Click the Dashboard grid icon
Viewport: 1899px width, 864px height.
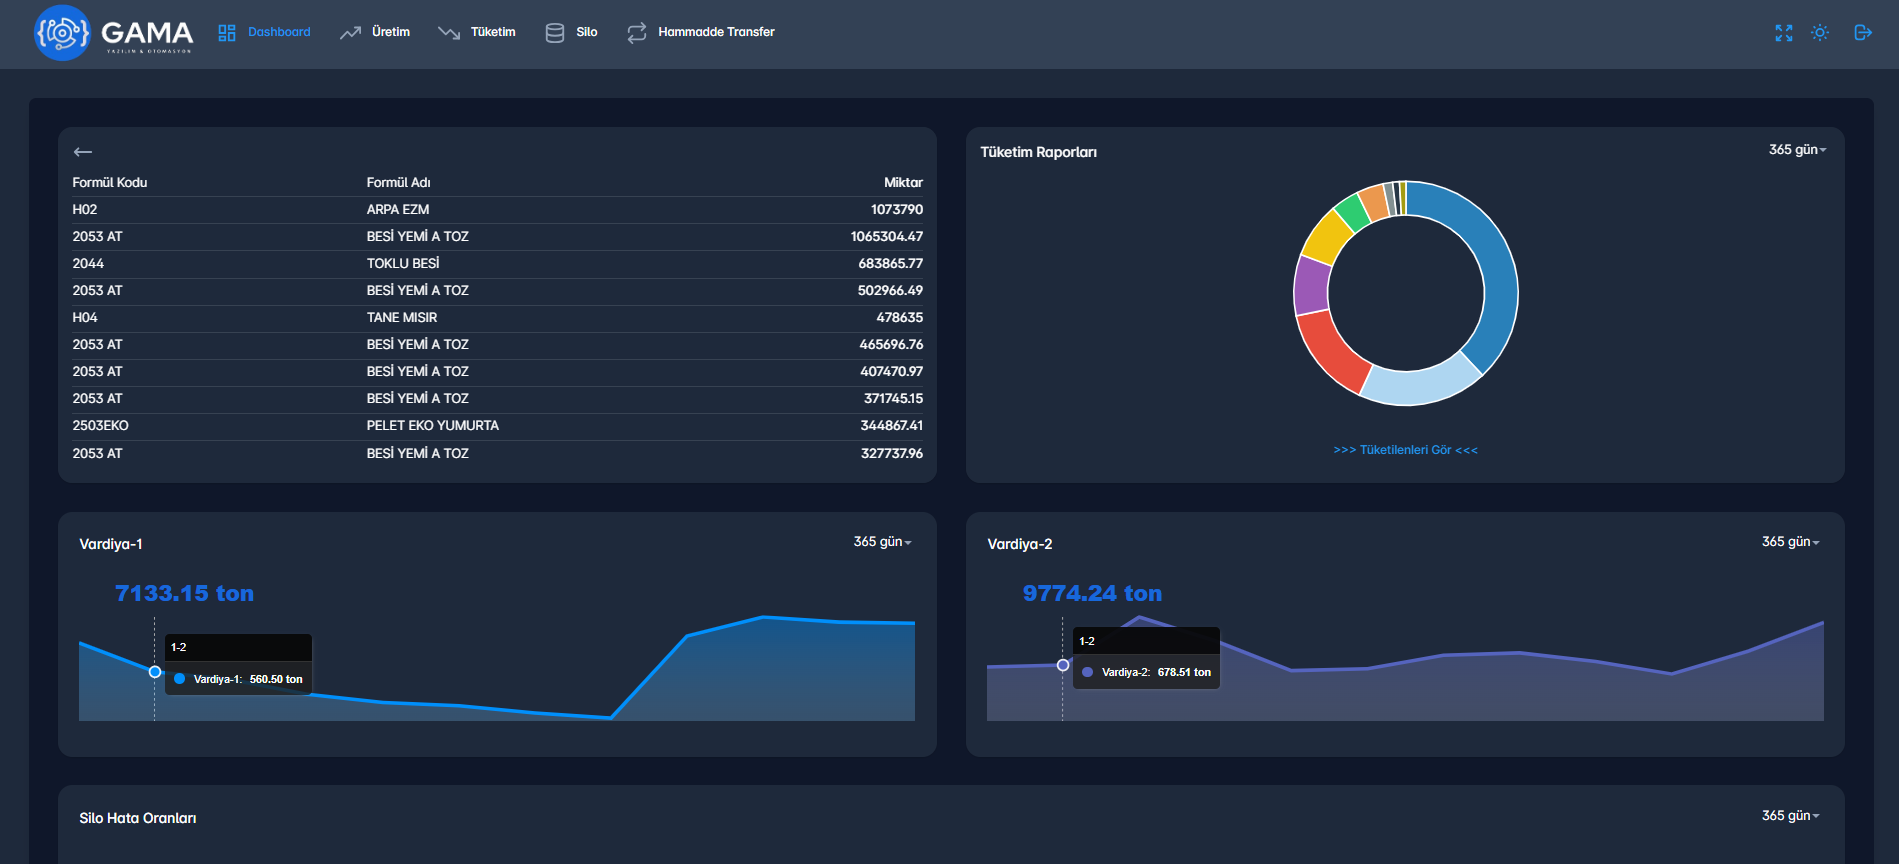(x=227, y=33)
